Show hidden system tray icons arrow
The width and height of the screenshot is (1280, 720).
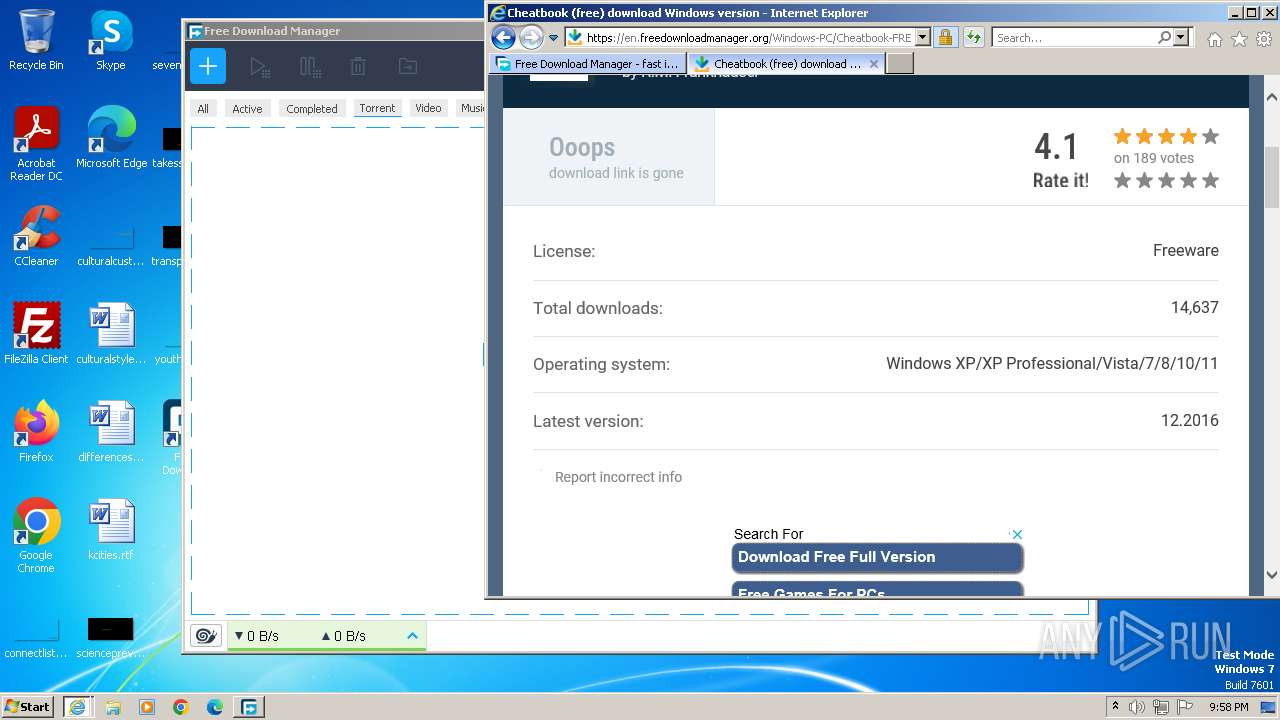[x=1115, y=706]
